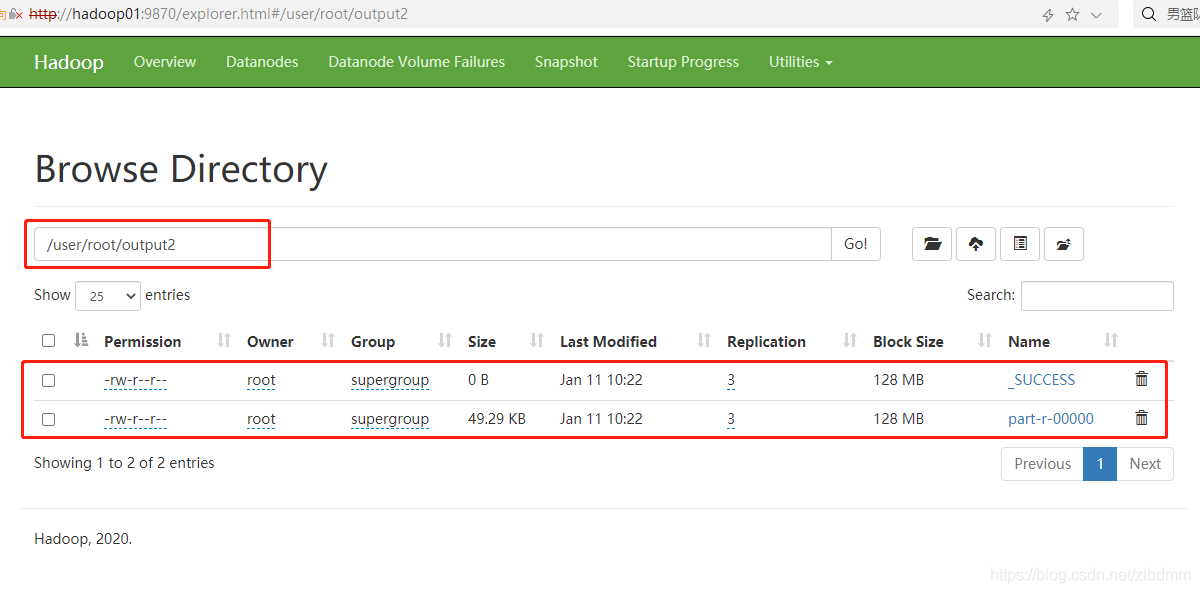Image resolution: width=1200 pixels, height=593 pixels.
Task: Click the browser bookmark star icon
Action: (1072, 15)
